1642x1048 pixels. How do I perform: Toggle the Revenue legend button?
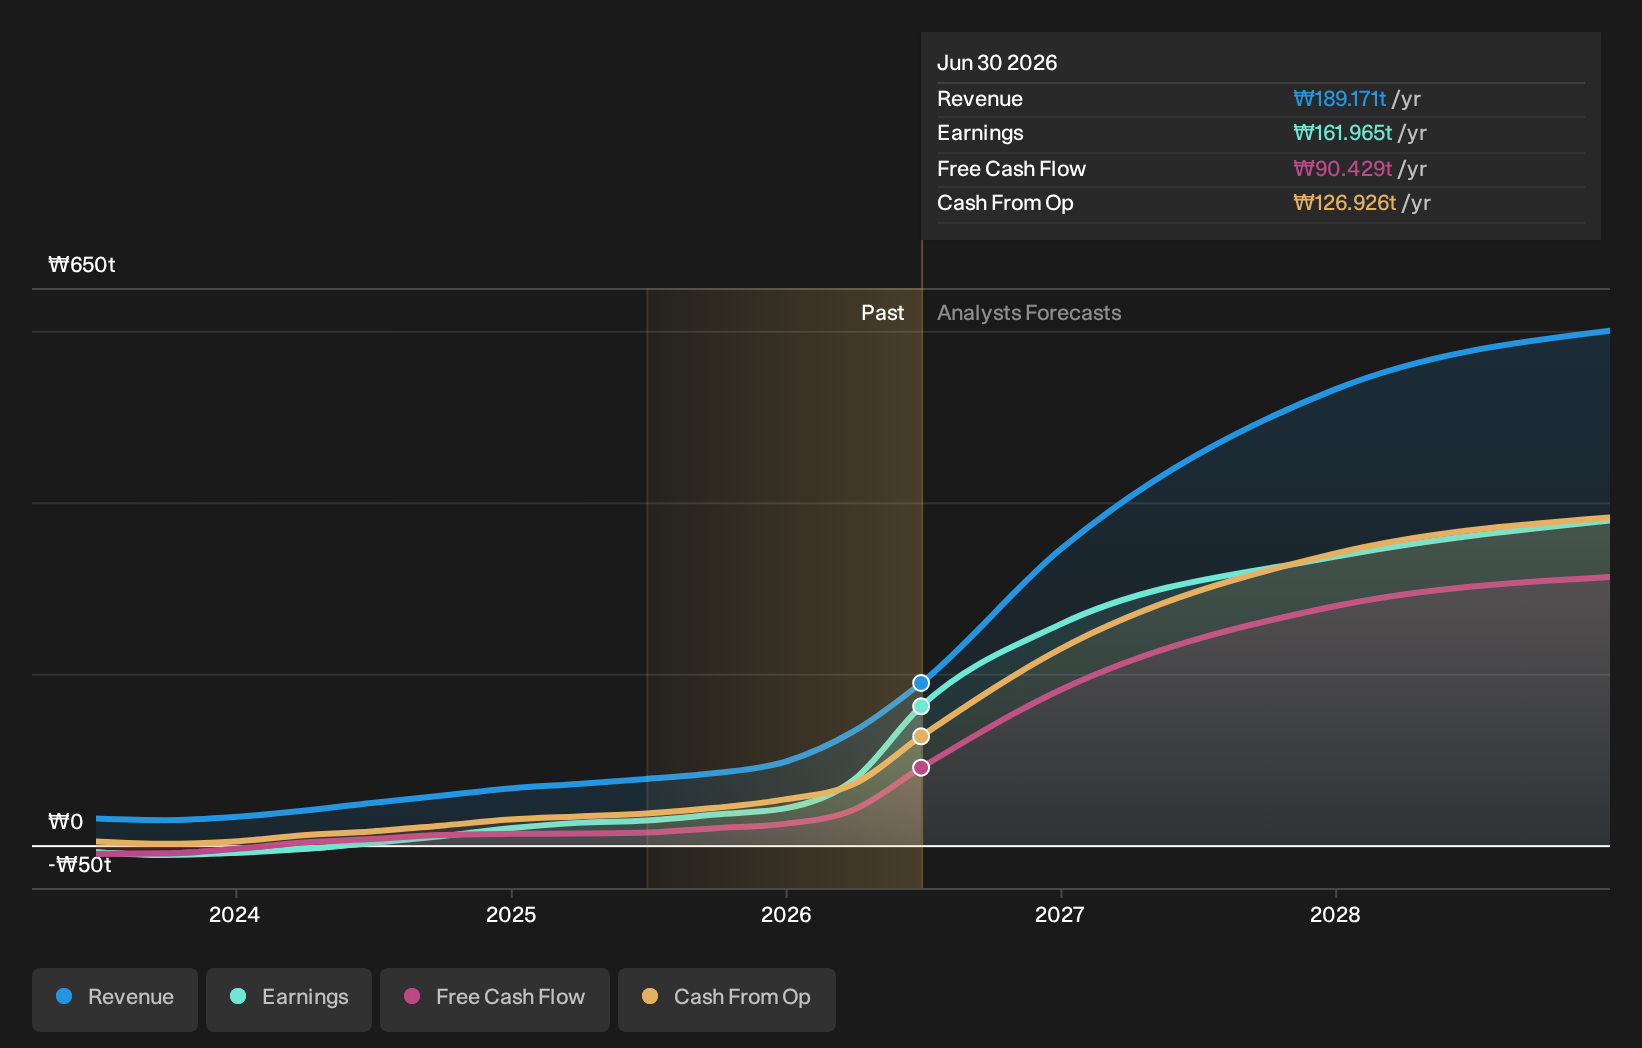pos(115,999)
